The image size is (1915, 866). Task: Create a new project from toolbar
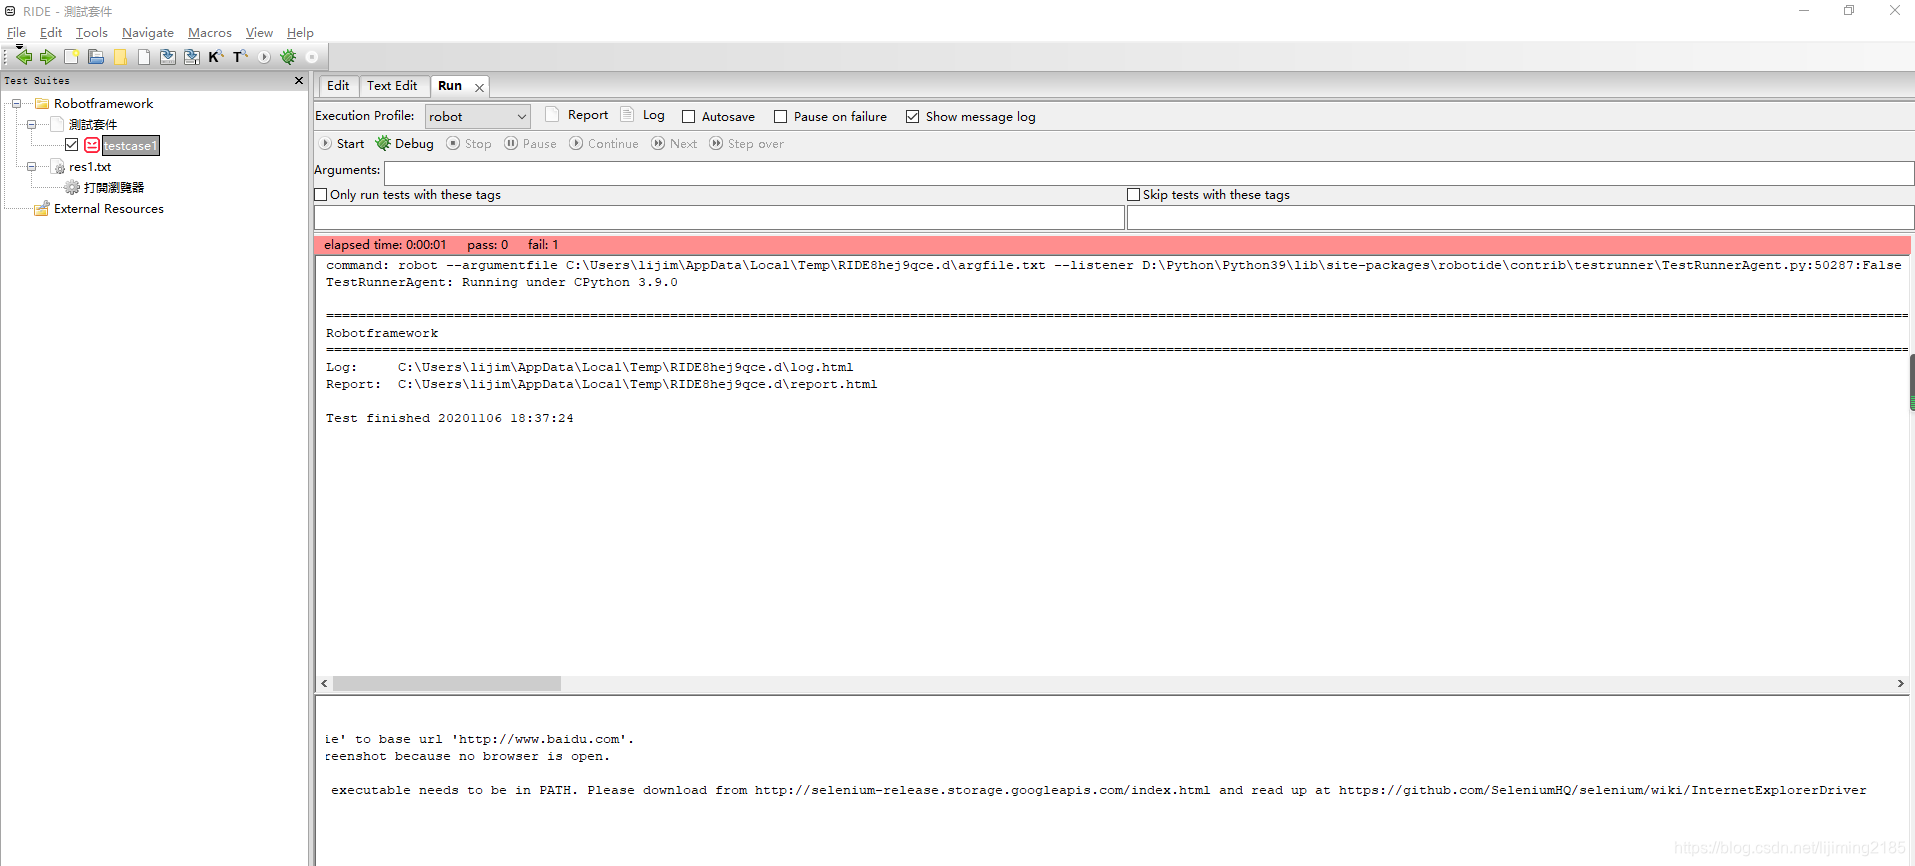pos(71,57)
